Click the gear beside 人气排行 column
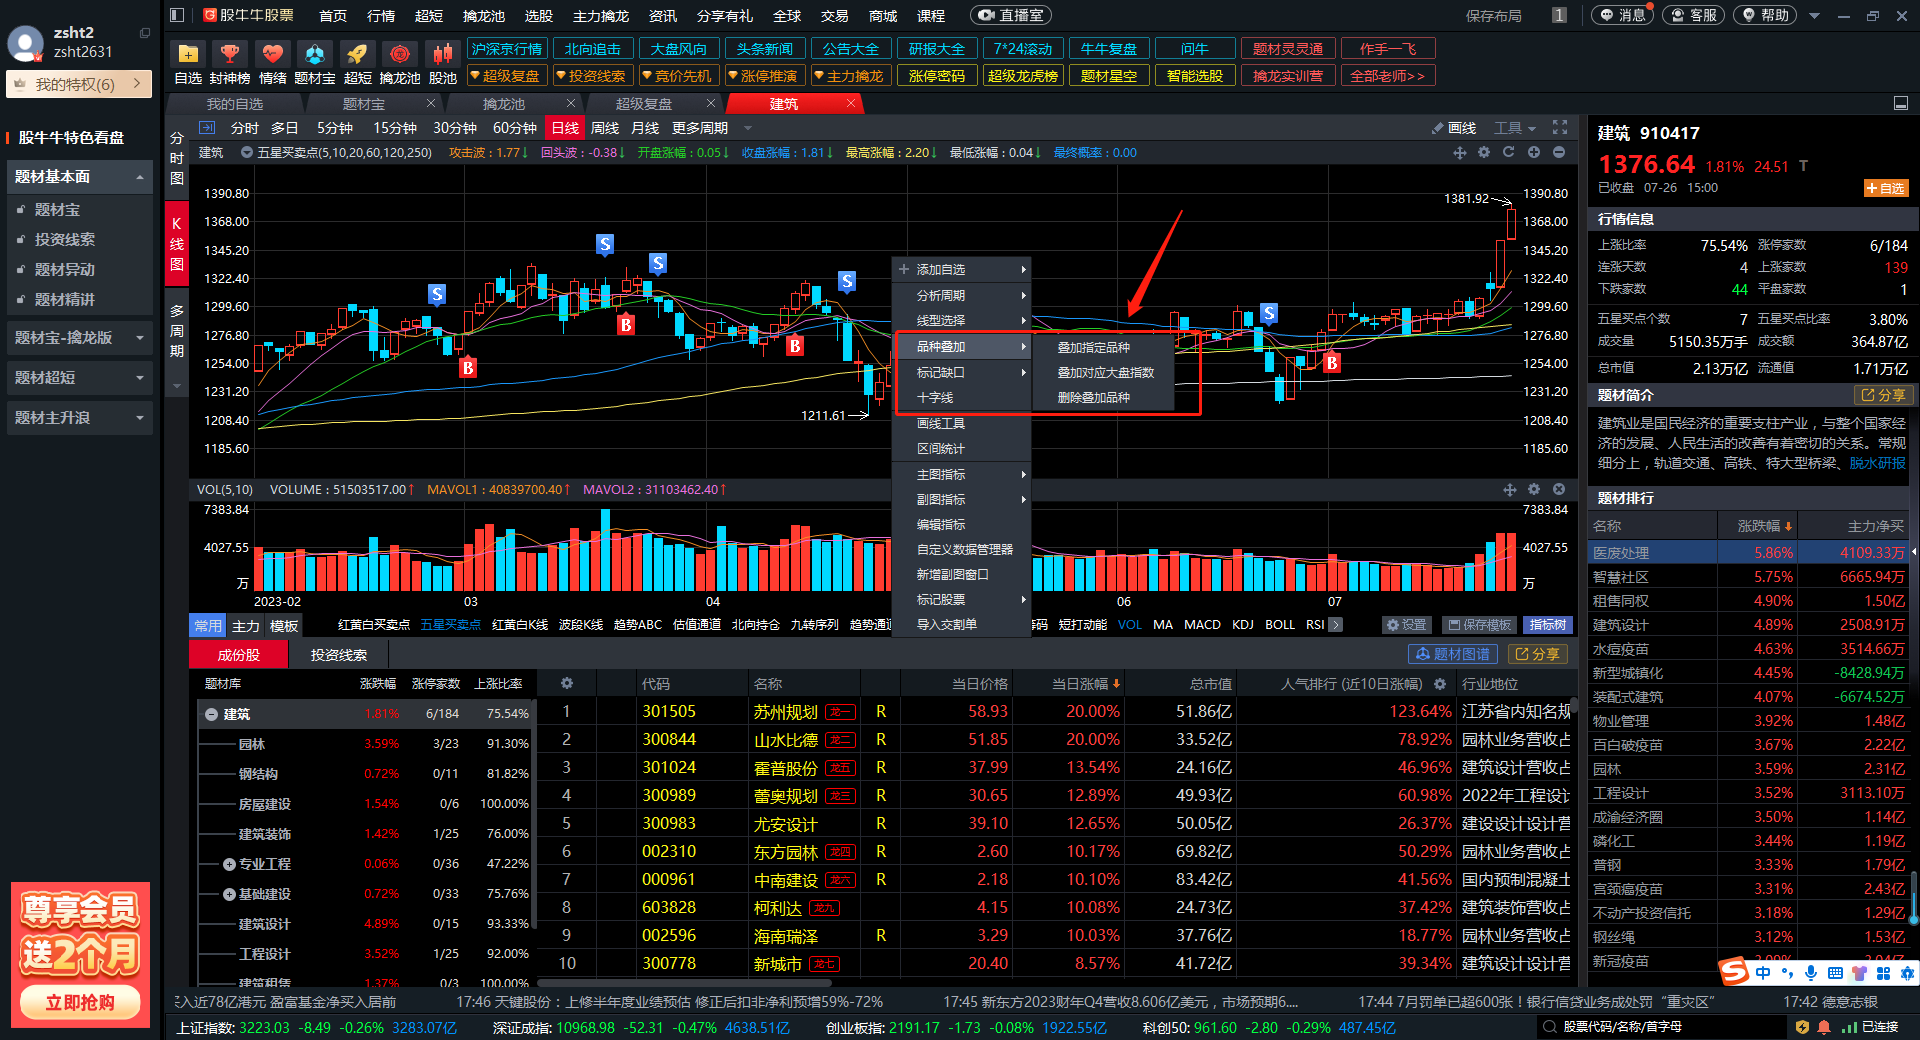1920x1040 pixels. click(x=1440, y=684)
